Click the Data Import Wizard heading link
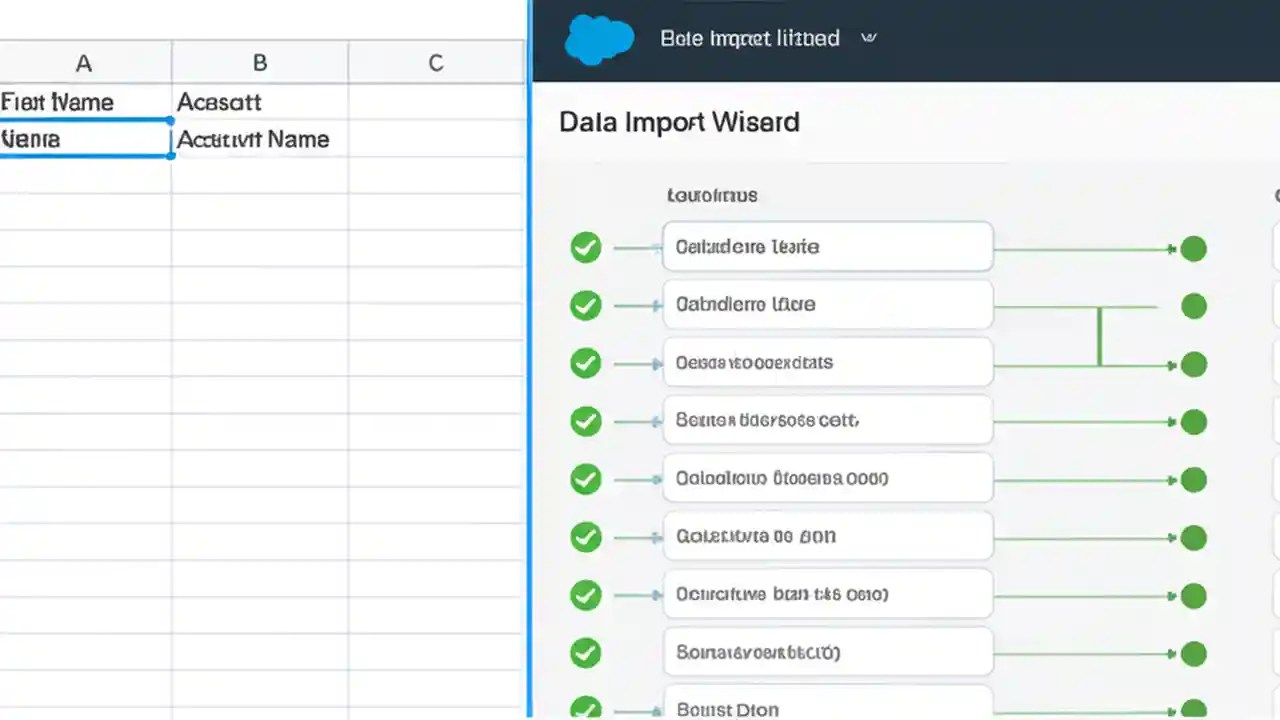The image size is (1280, 720). 679,122
